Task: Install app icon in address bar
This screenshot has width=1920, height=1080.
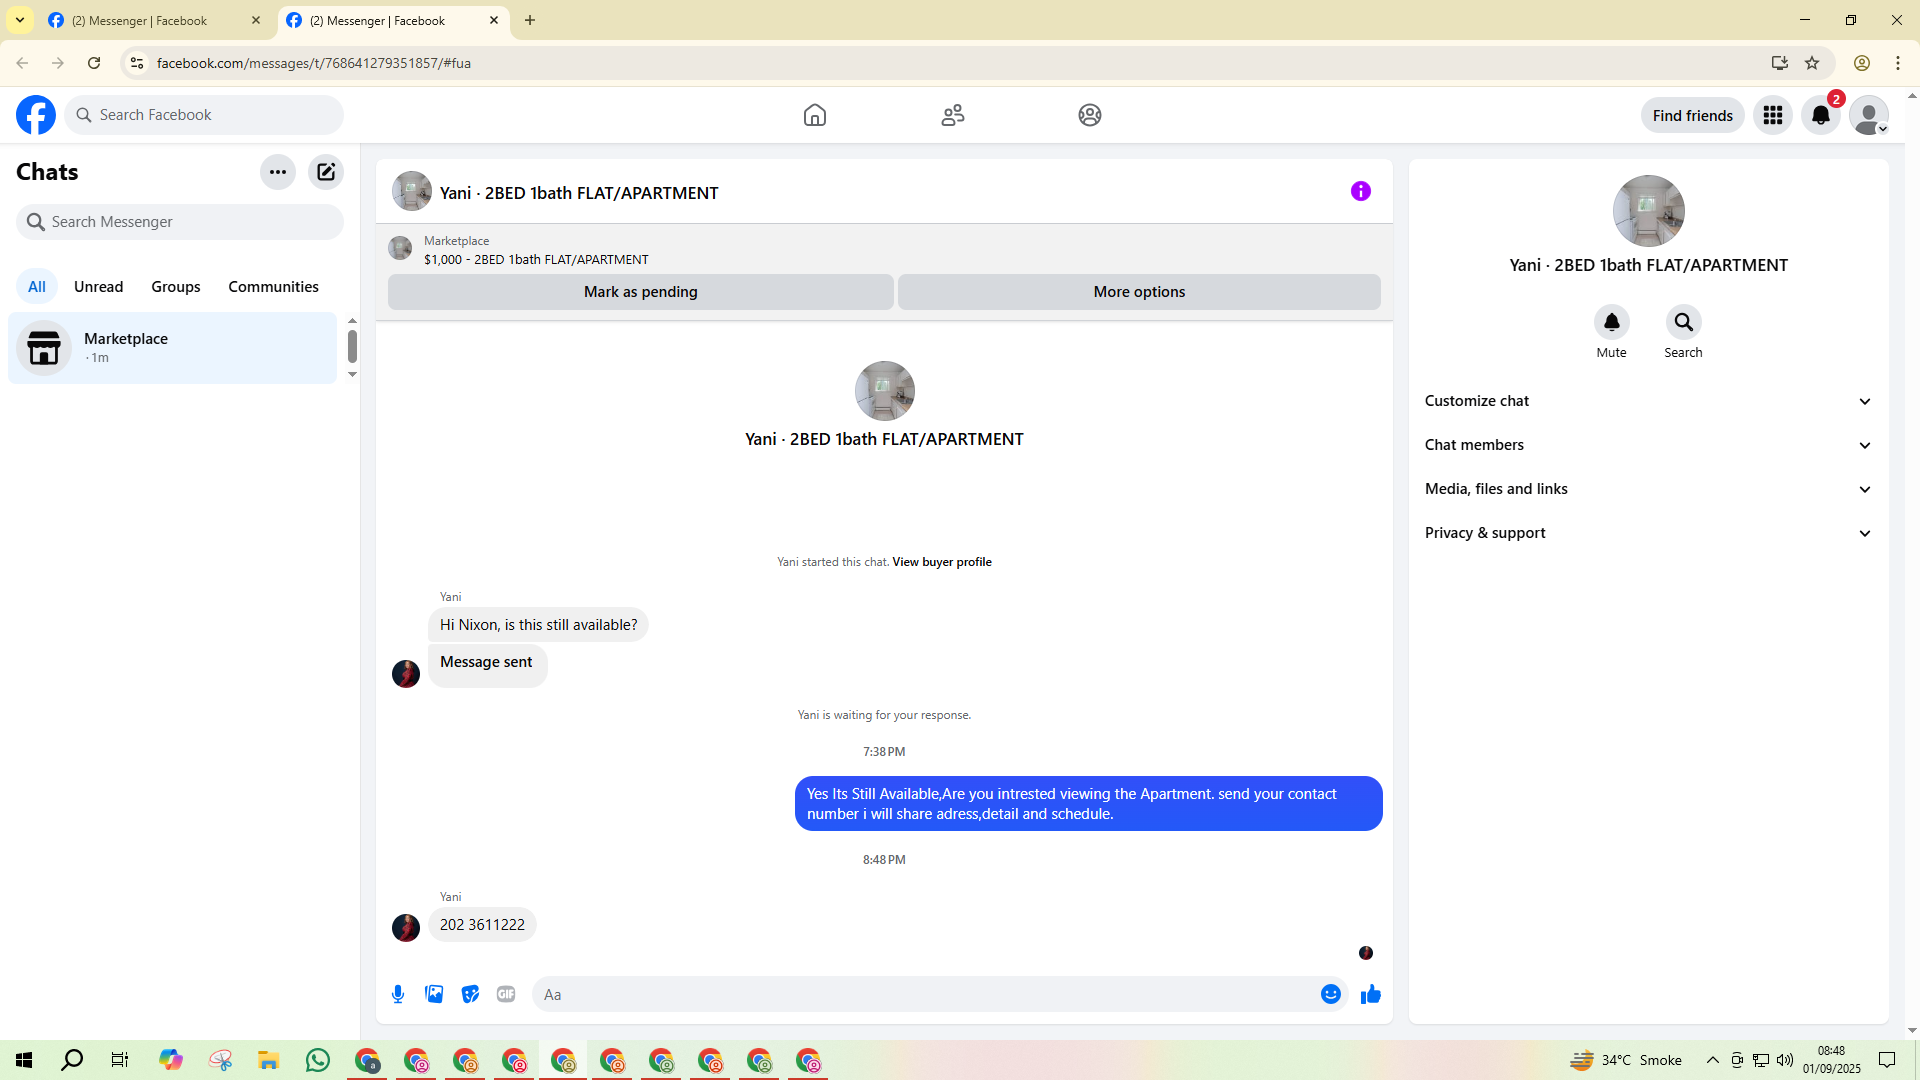Action: [1780, 63]
